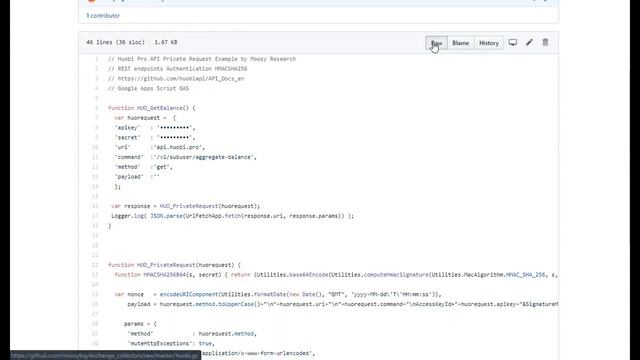Click the Logger.log code line
Viewport: 640px width, 360px height.
232,216
